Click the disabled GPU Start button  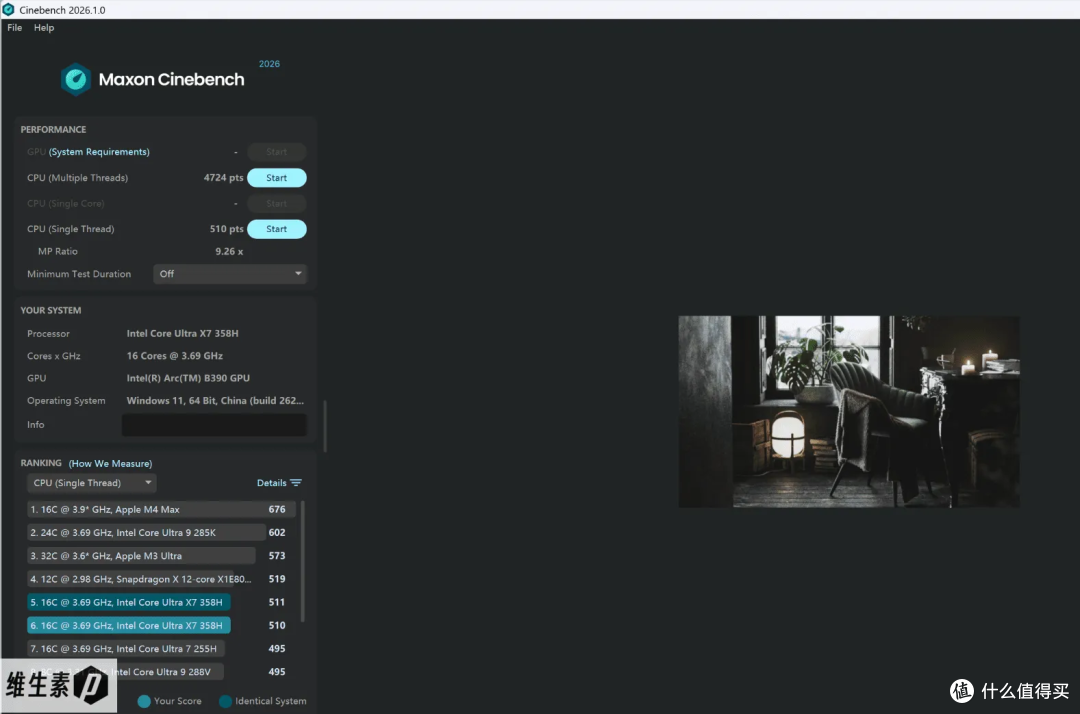click(277, 151)
